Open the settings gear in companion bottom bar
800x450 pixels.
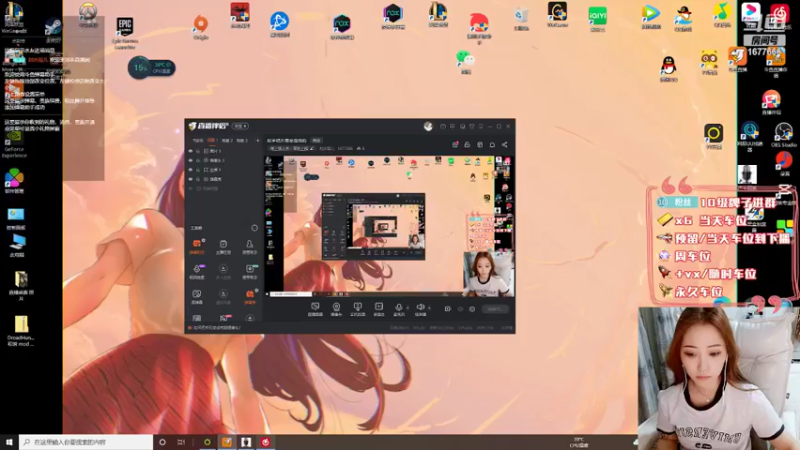[x=472, y=309]
